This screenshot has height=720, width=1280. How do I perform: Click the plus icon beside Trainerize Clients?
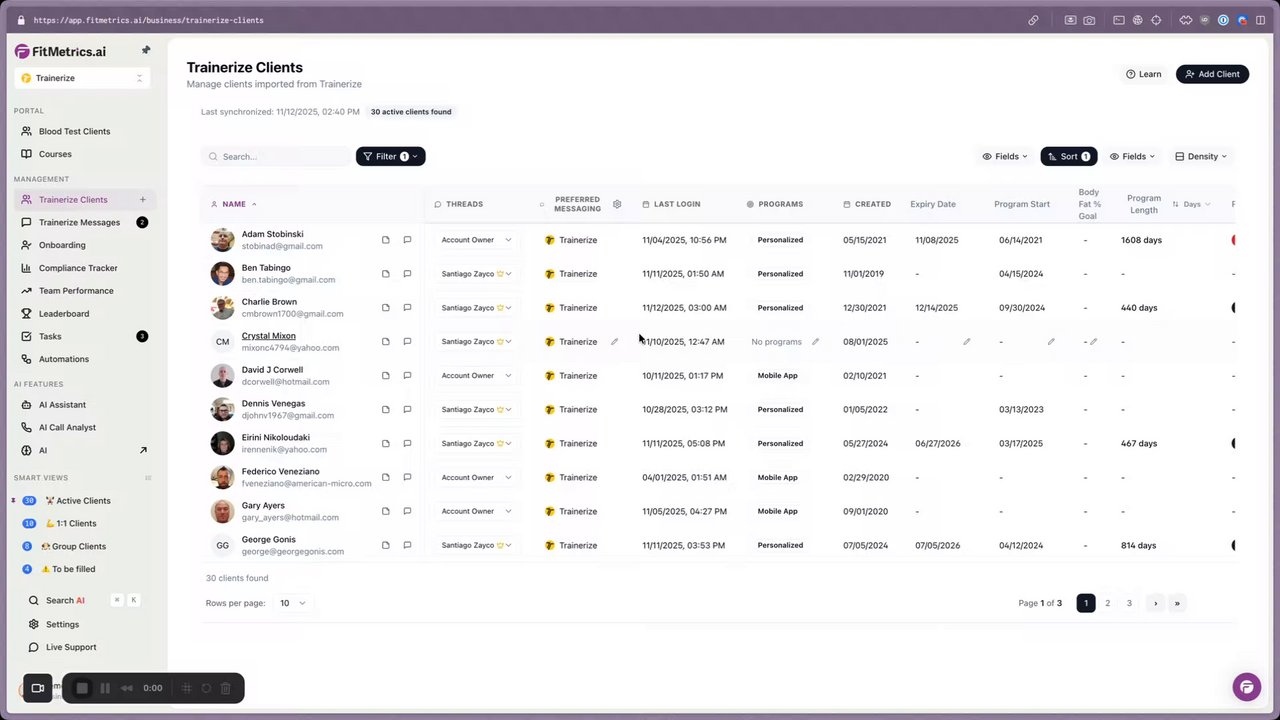coord(142,200)
